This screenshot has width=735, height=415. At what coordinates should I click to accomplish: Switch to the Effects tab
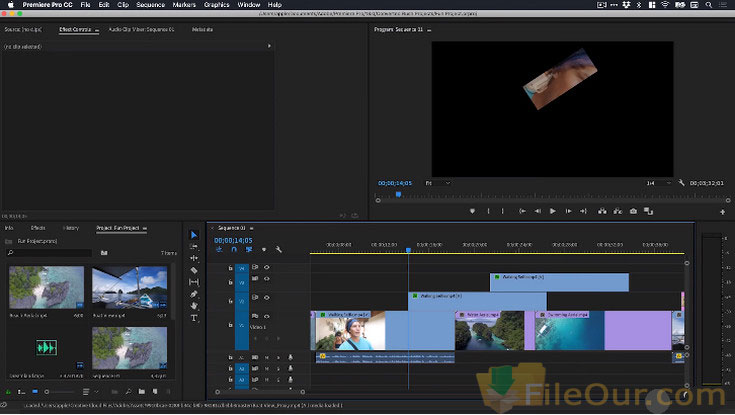[x=38, y=228]
